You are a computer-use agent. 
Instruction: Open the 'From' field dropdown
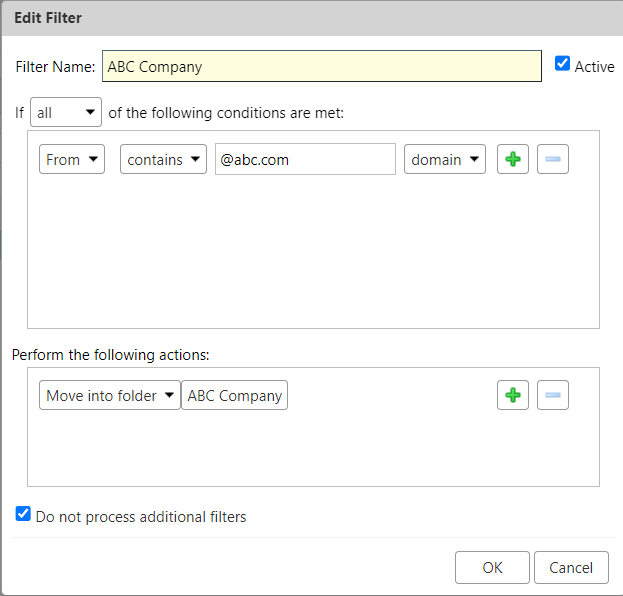click(72, 159)
